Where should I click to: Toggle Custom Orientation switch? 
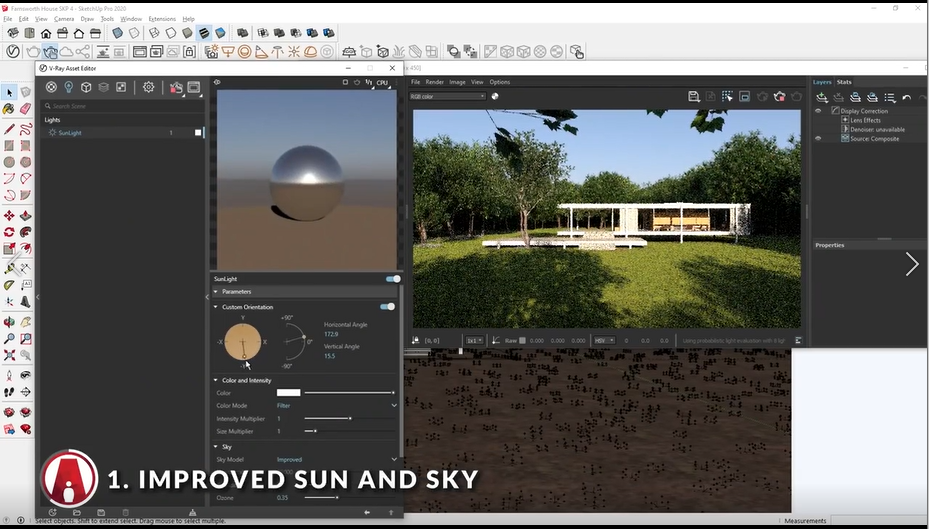pos(387,307)
